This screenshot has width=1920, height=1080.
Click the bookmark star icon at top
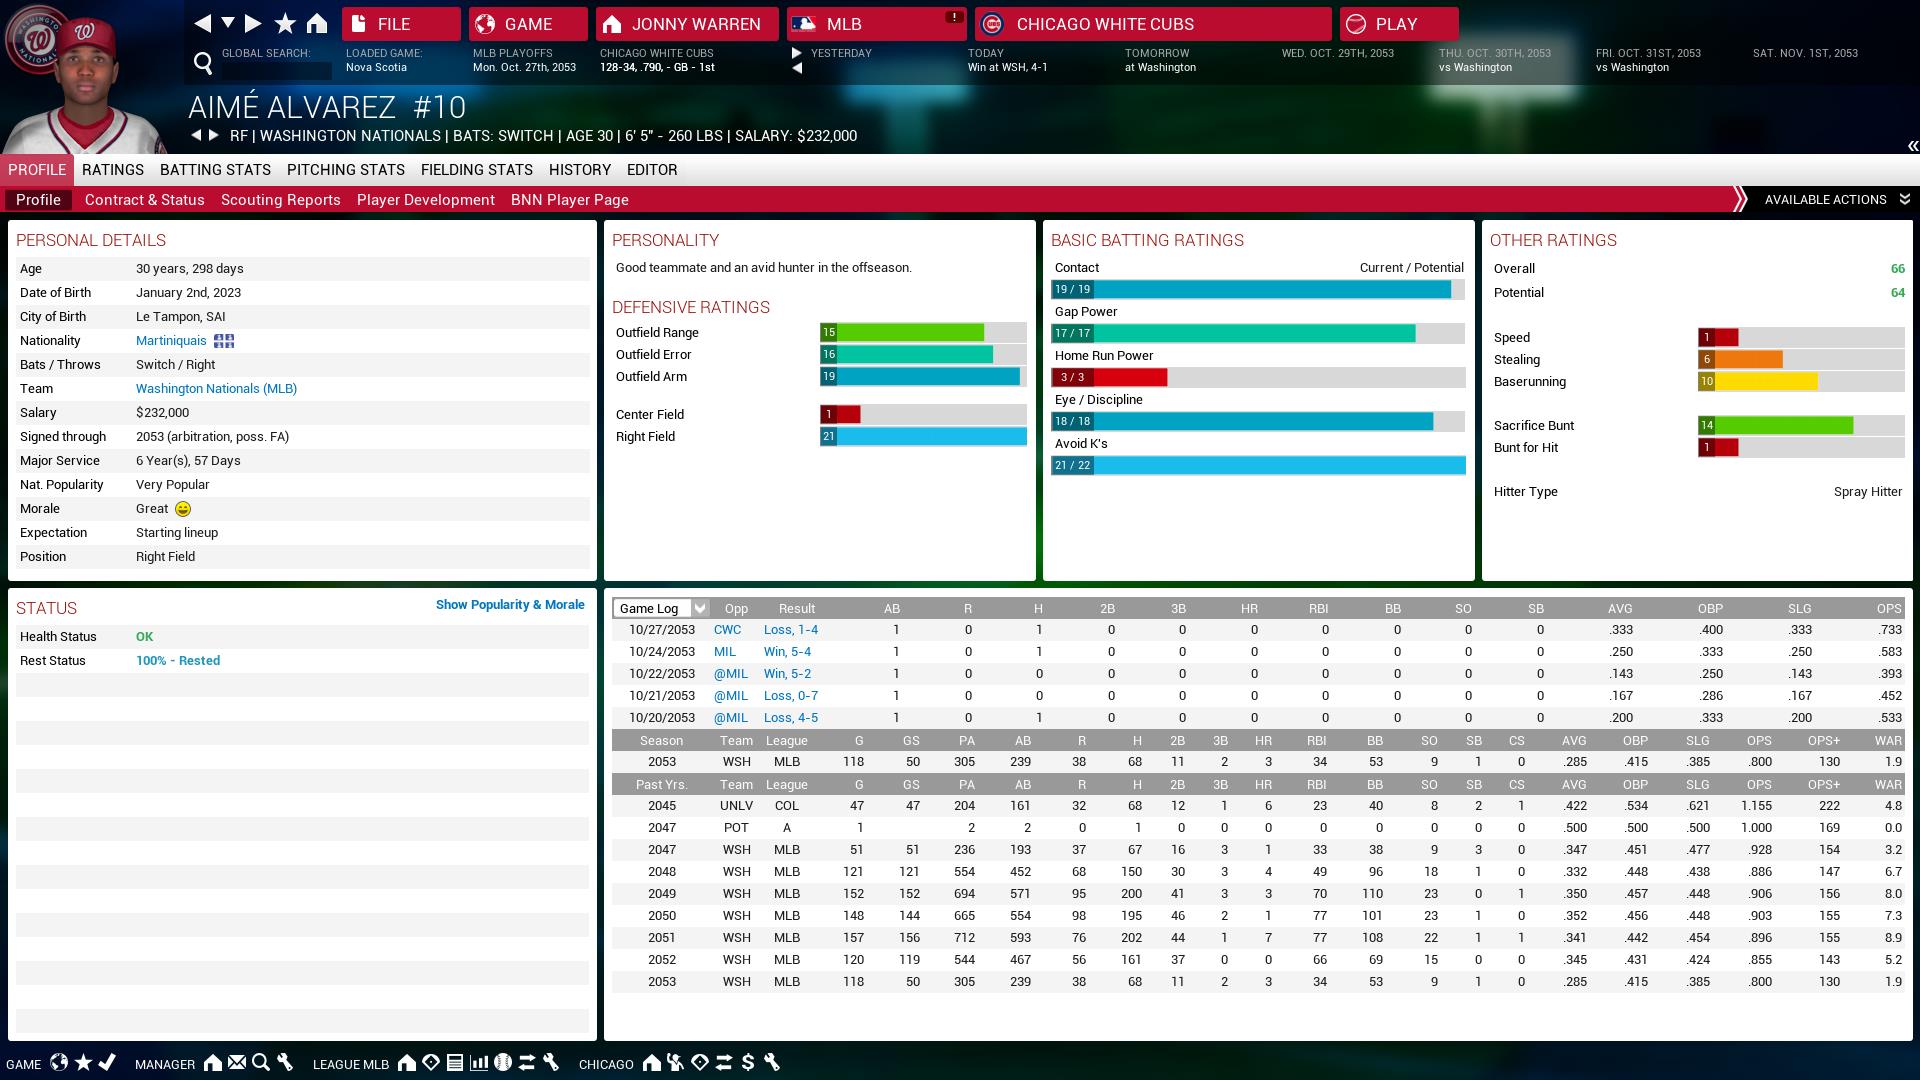click(x=285, y=23)
